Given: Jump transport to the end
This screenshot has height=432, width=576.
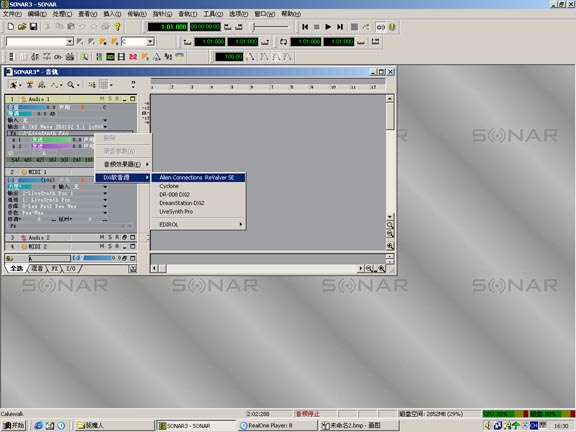Looking at the screenshot, I should click(340, 27).
